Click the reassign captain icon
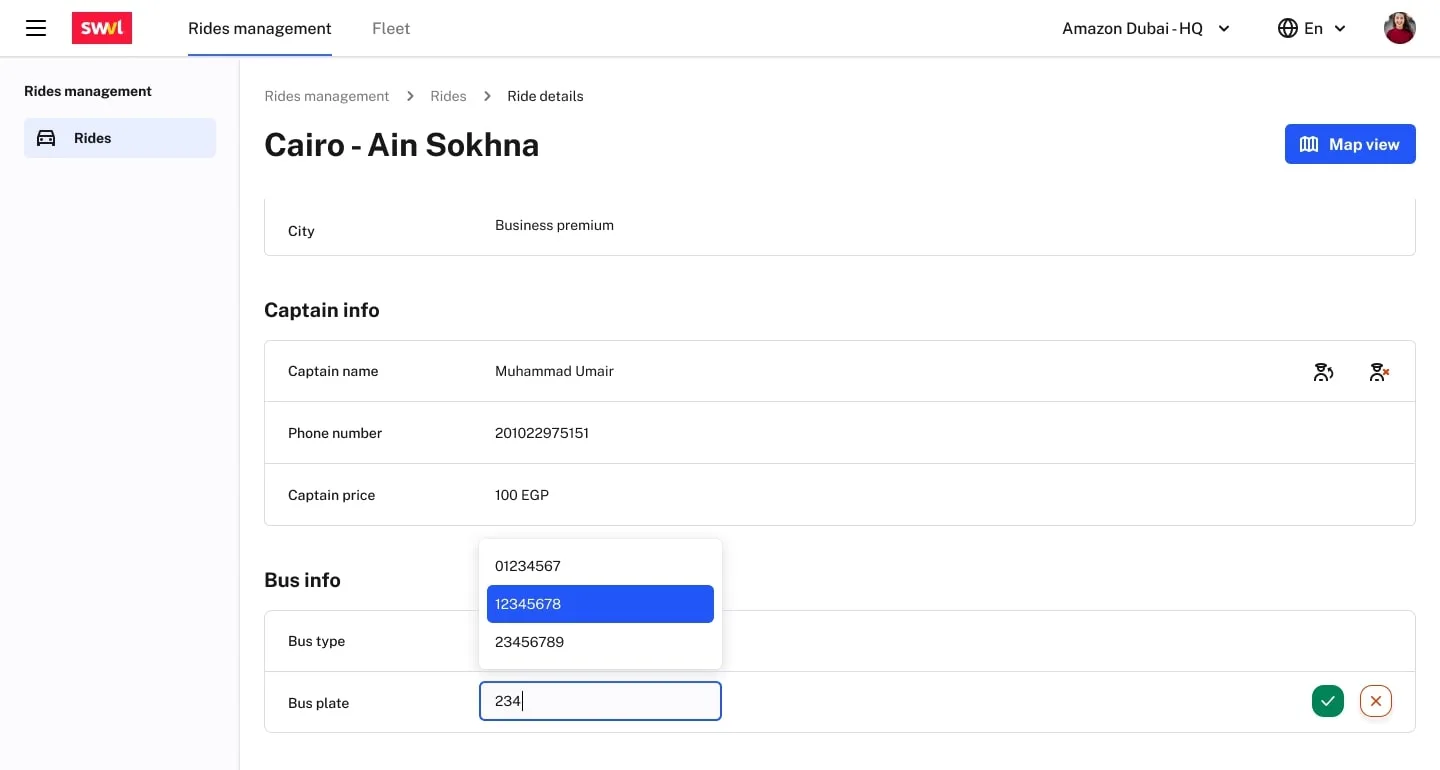Viewport: 1440px width, 770px height. point(1323,372)
